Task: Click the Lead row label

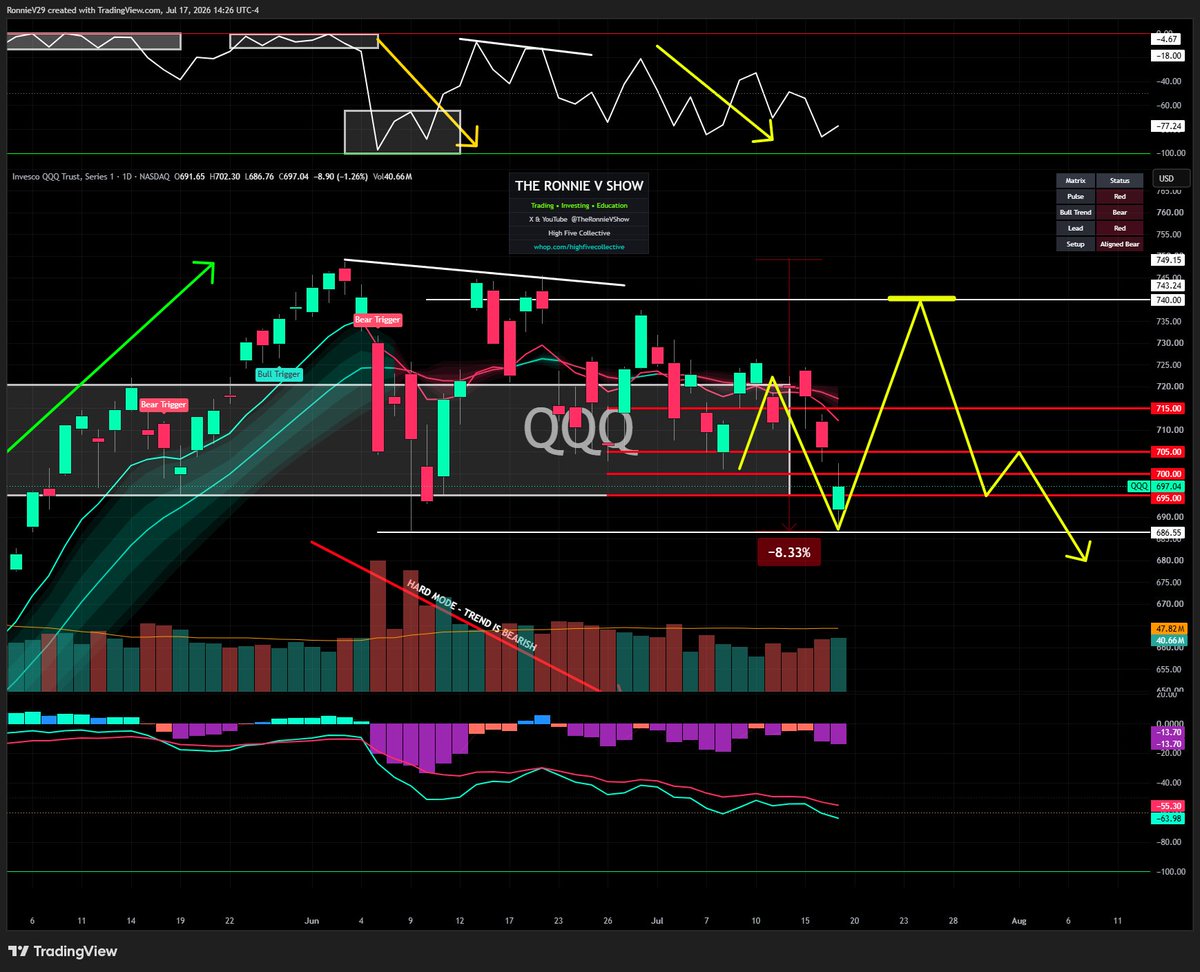Action: click(1075, 228)
